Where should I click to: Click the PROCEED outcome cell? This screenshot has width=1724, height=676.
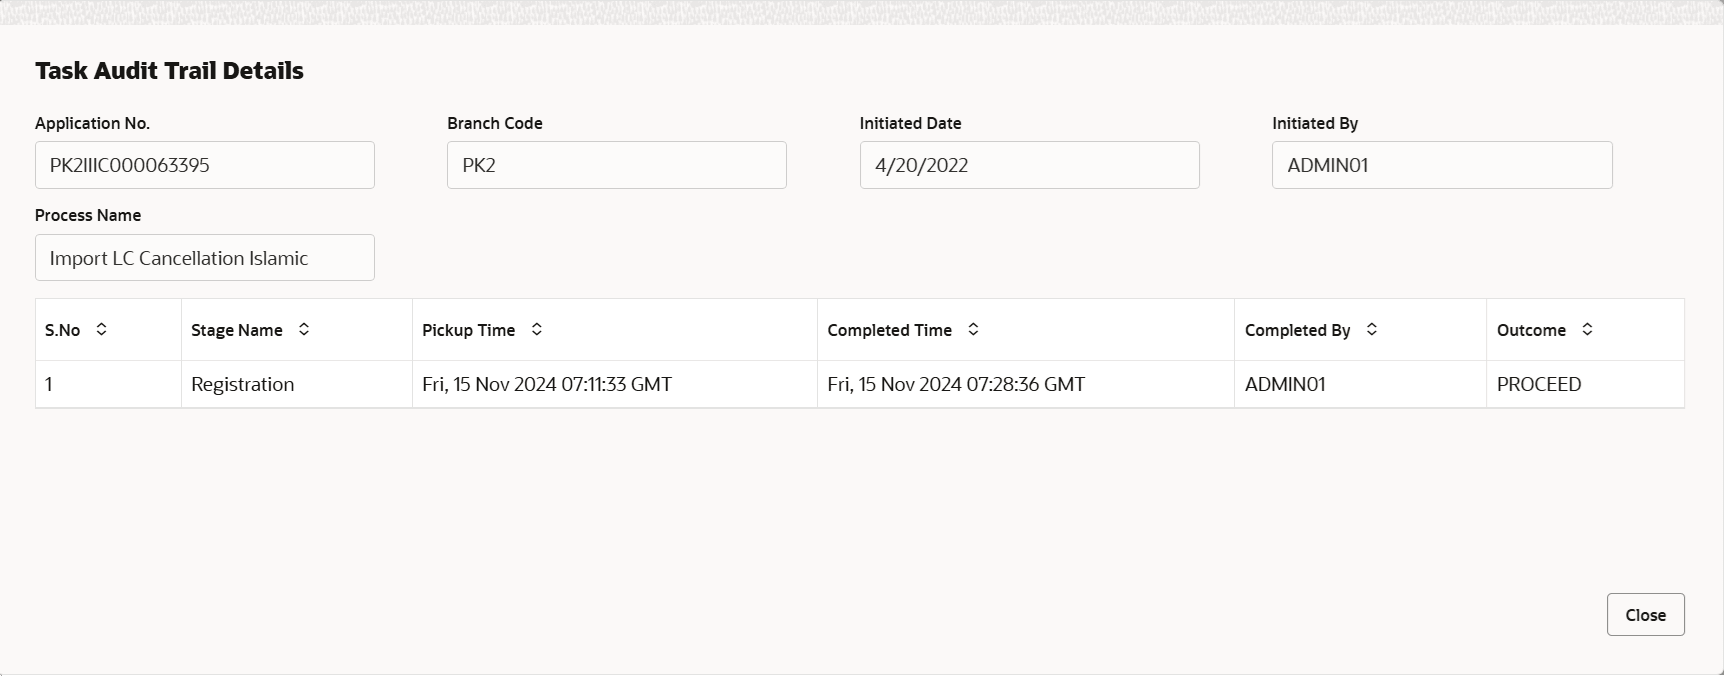pyautogui.click(x=1585, y=384)
